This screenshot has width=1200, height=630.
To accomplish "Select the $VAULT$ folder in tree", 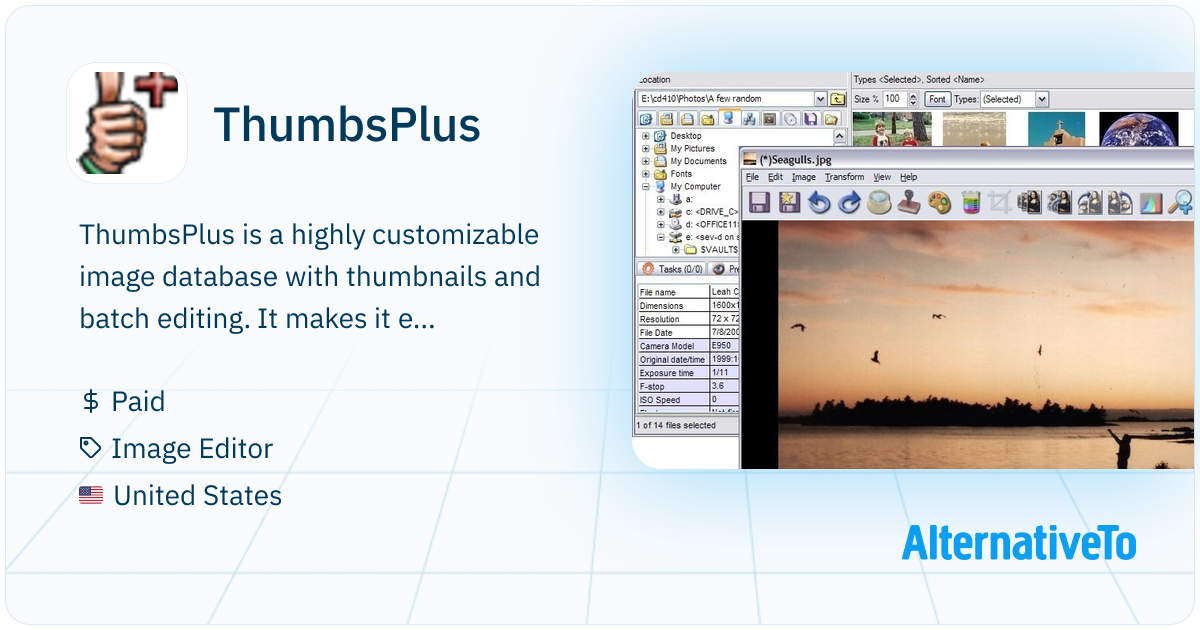I will point(719,250).
